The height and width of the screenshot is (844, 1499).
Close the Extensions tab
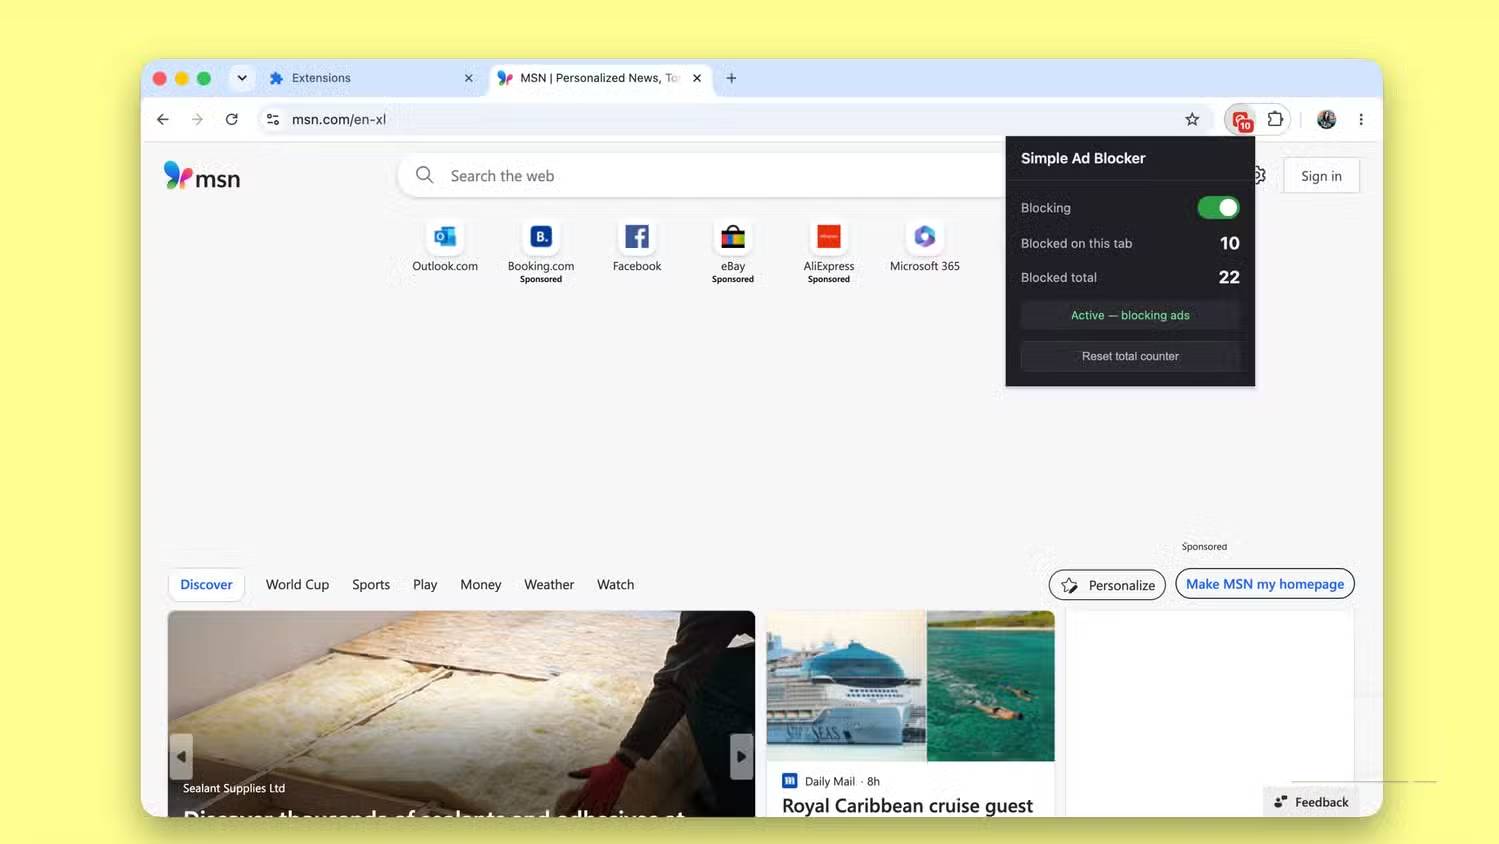468,78
